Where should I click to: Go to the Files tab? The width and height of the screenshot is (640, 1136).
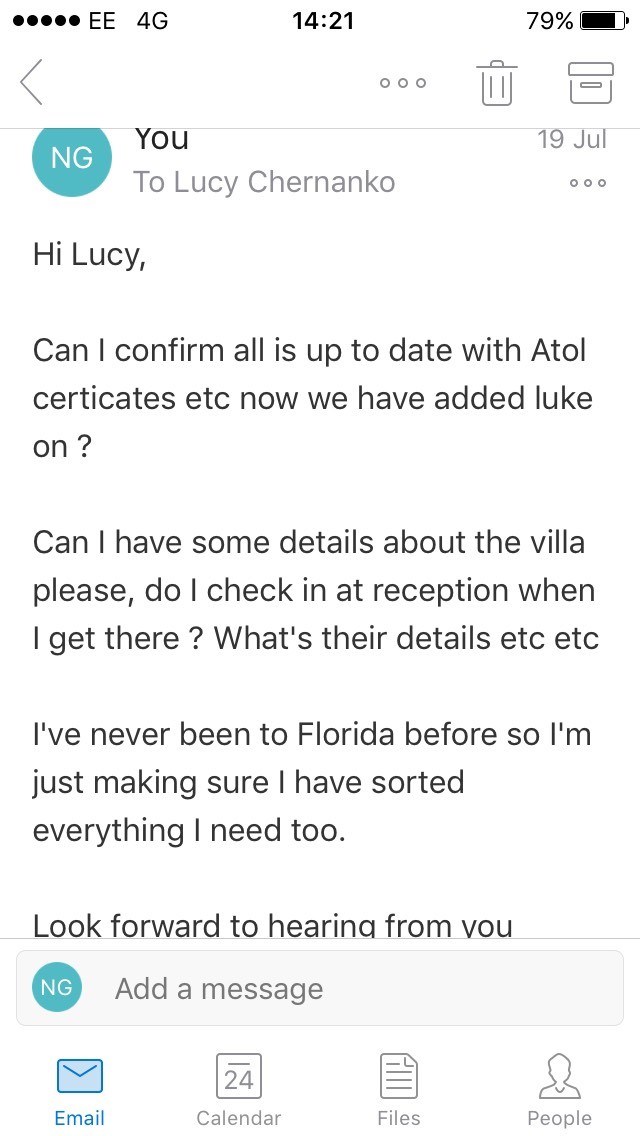(399, 1090)
